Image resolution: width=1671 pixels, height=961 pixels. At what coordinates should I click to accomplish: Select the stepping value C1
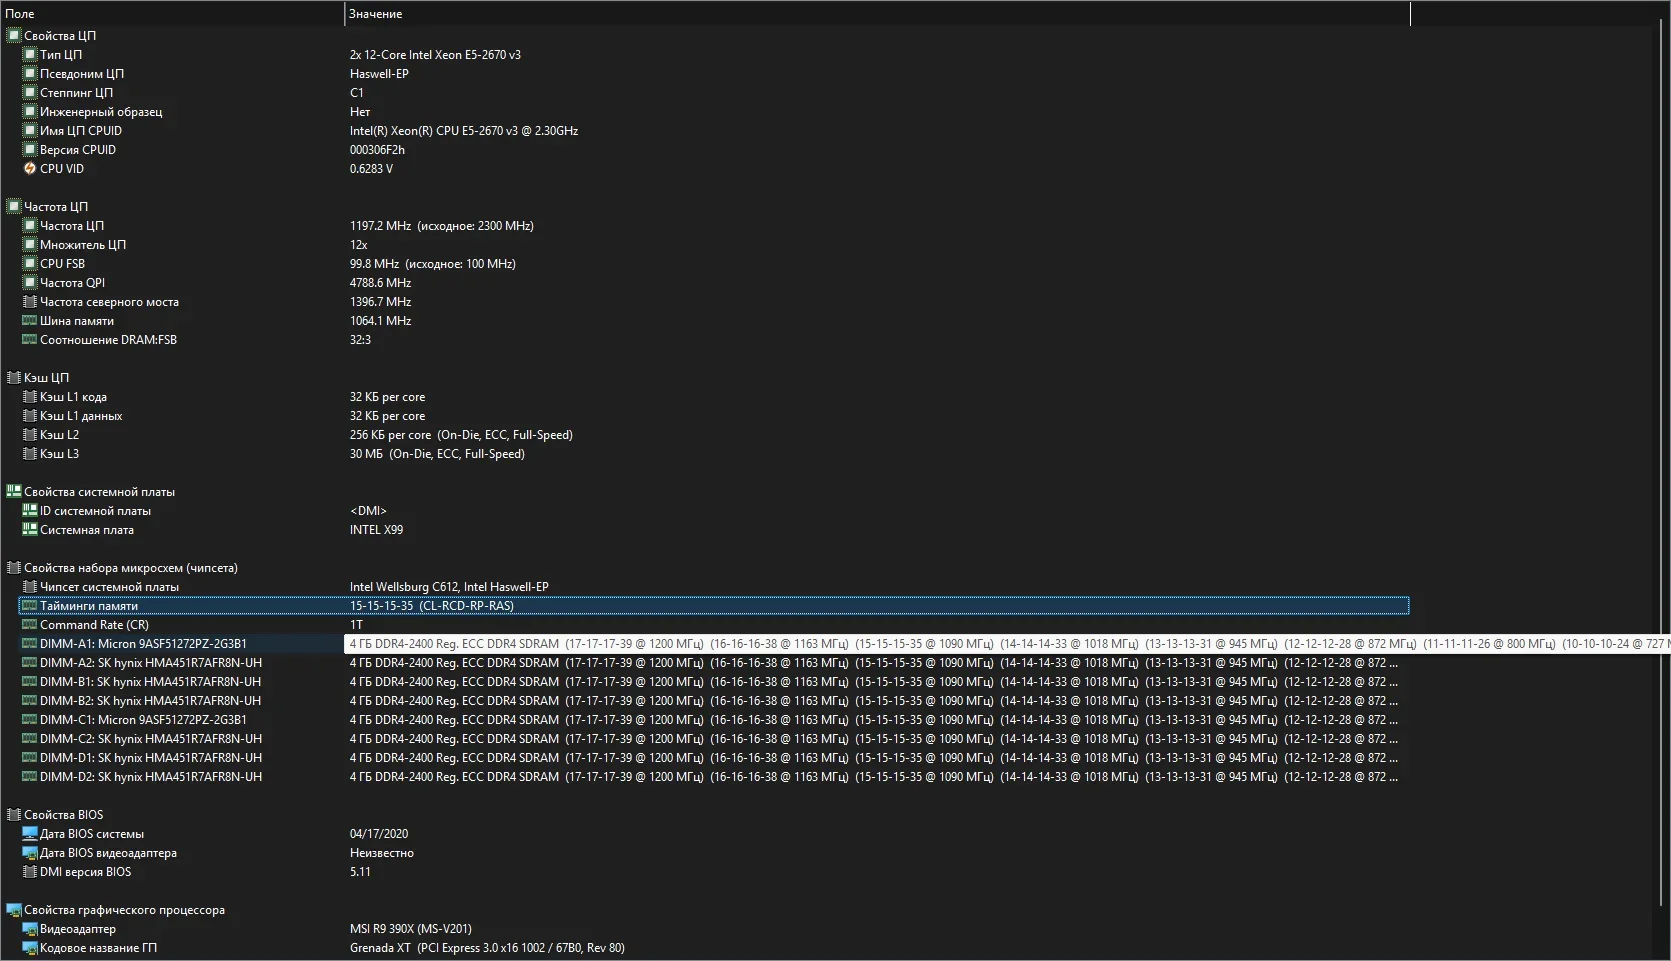357,93
